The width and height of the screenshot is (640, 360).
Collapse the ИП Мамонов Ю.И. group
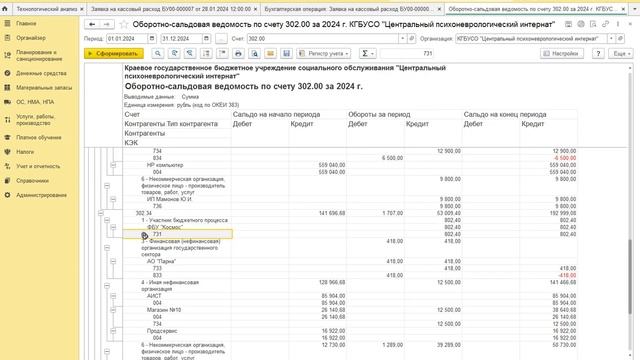tap(113, 199)
